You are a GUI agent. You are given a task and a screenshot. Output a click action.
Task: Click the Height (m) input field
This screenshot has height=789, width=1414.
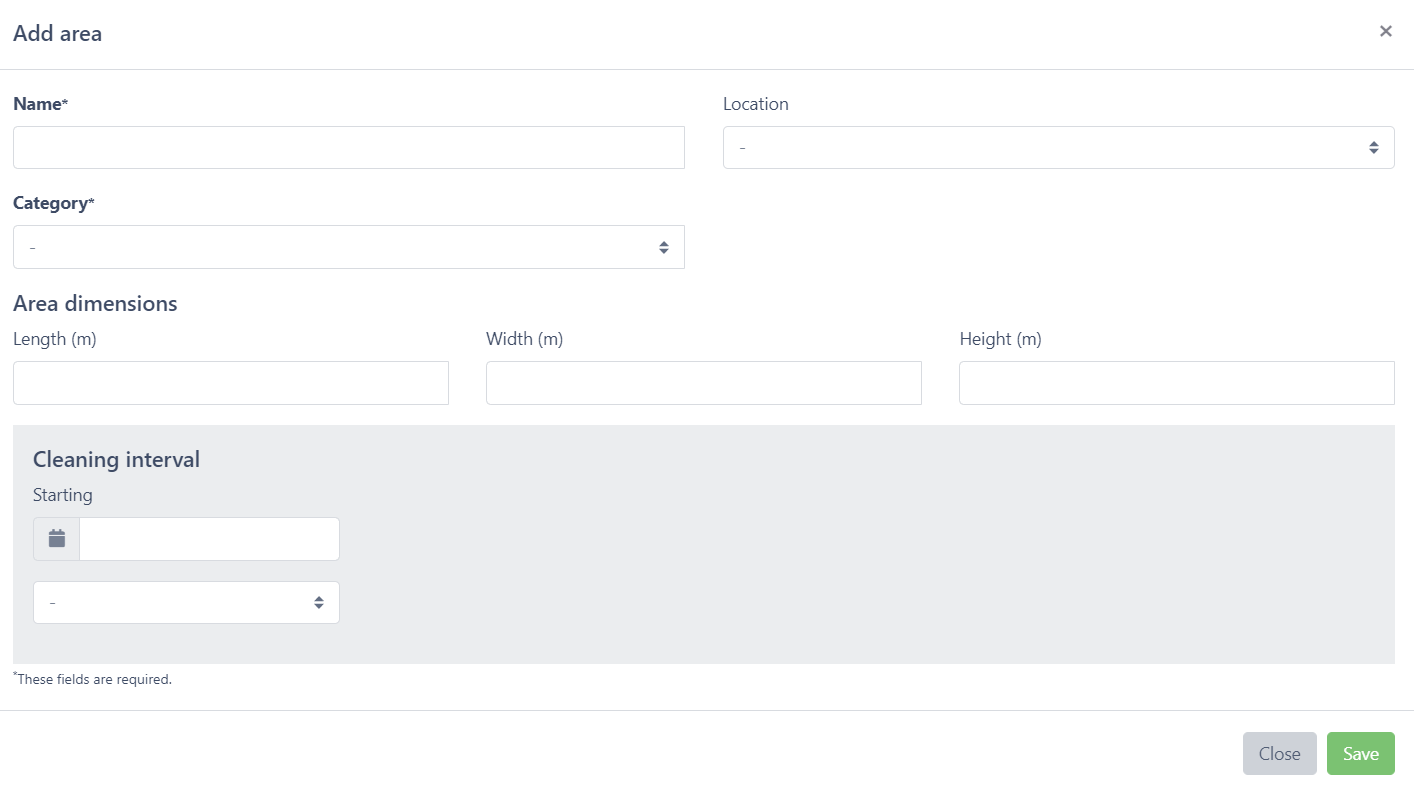coord(1176,383)
